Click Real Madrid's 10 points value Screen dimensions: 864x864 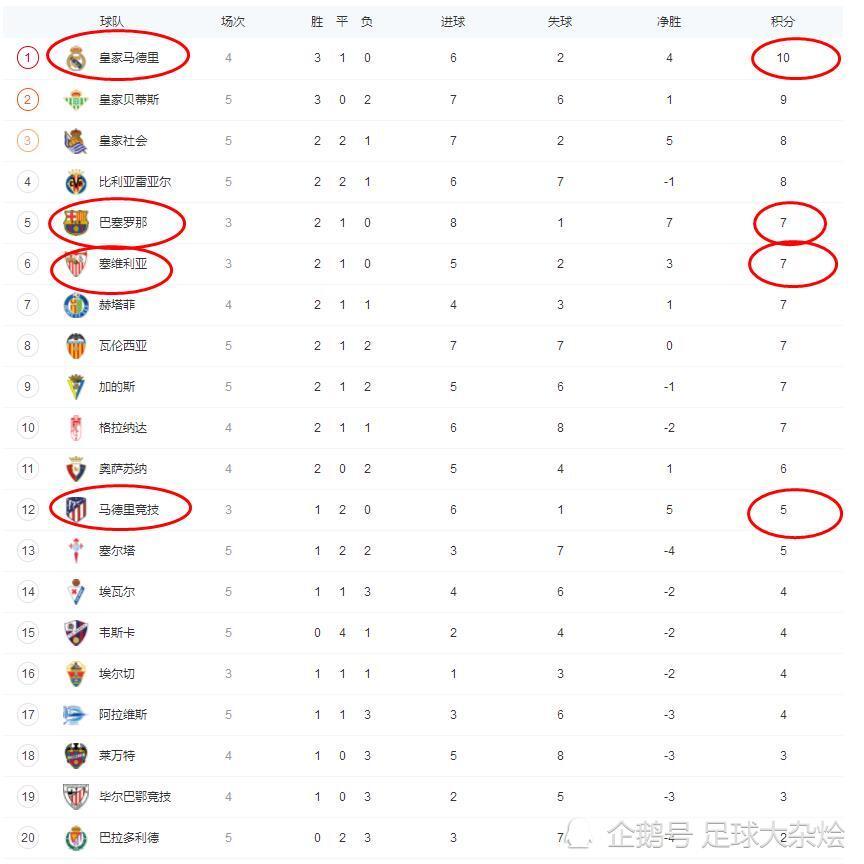coord(783,58)
